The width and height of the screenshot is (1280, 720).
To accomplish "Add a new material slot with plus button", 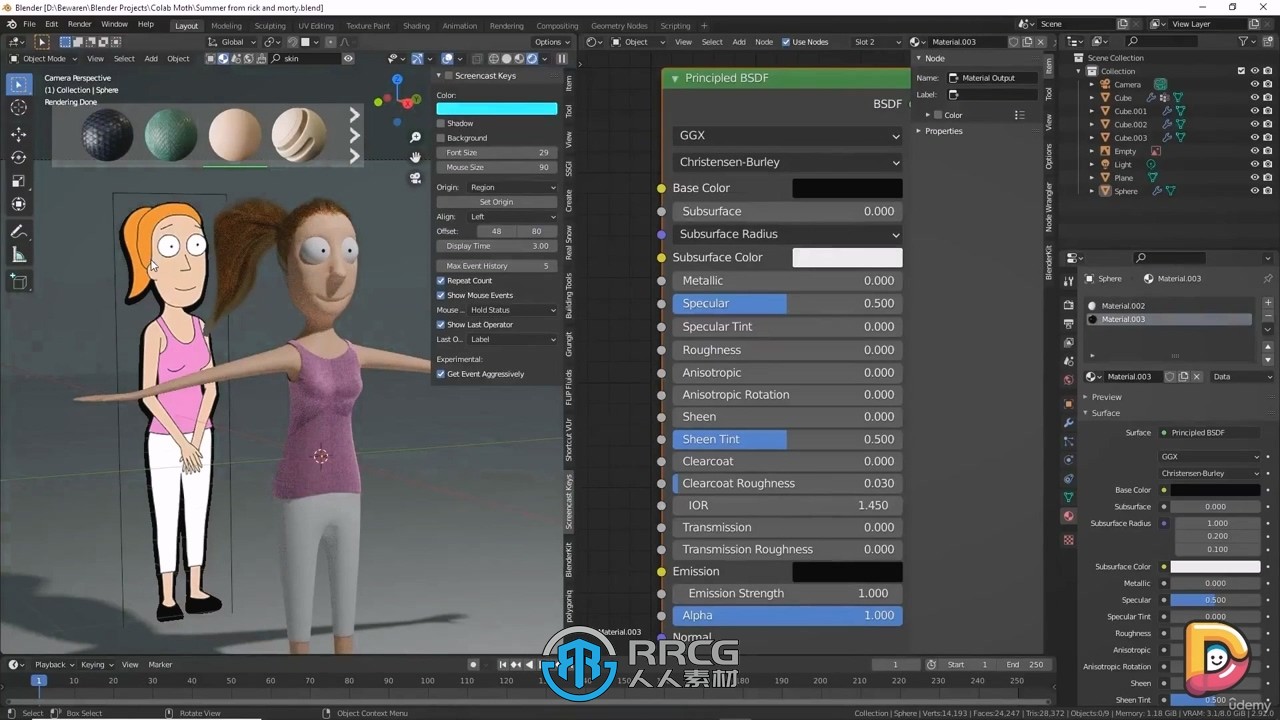I will point(1268,304).
